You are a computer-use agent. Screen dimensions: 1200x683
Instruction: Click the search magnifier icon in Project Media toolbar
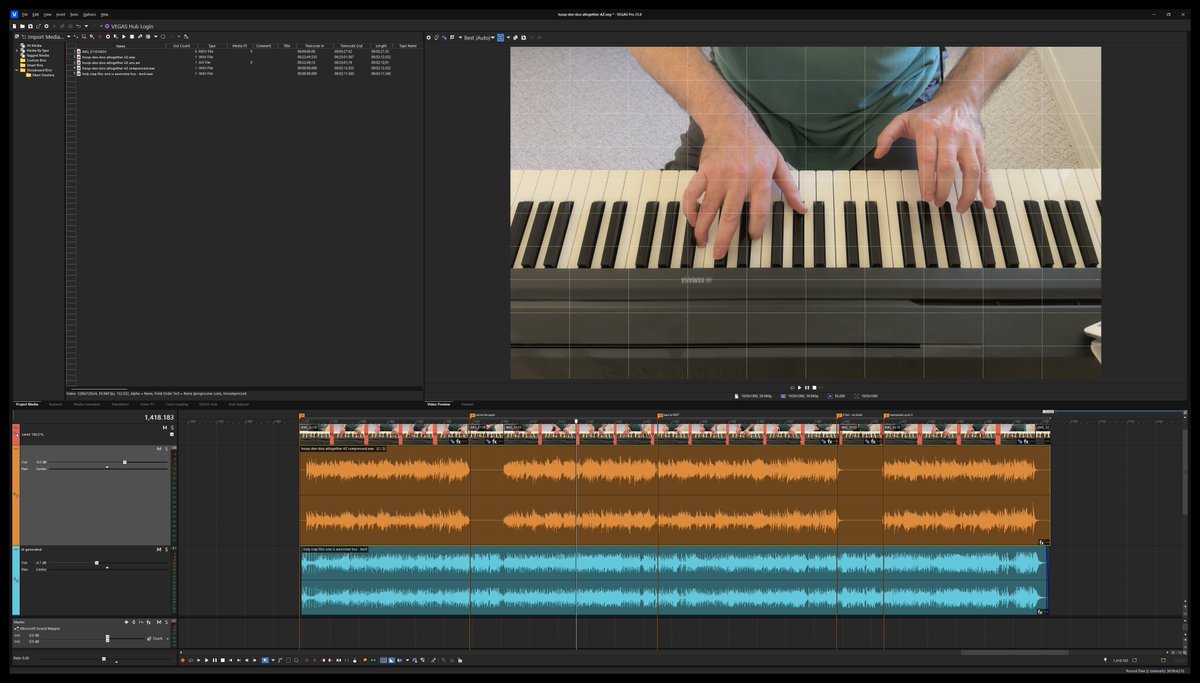pyautogui.click(x=163, y=37)
